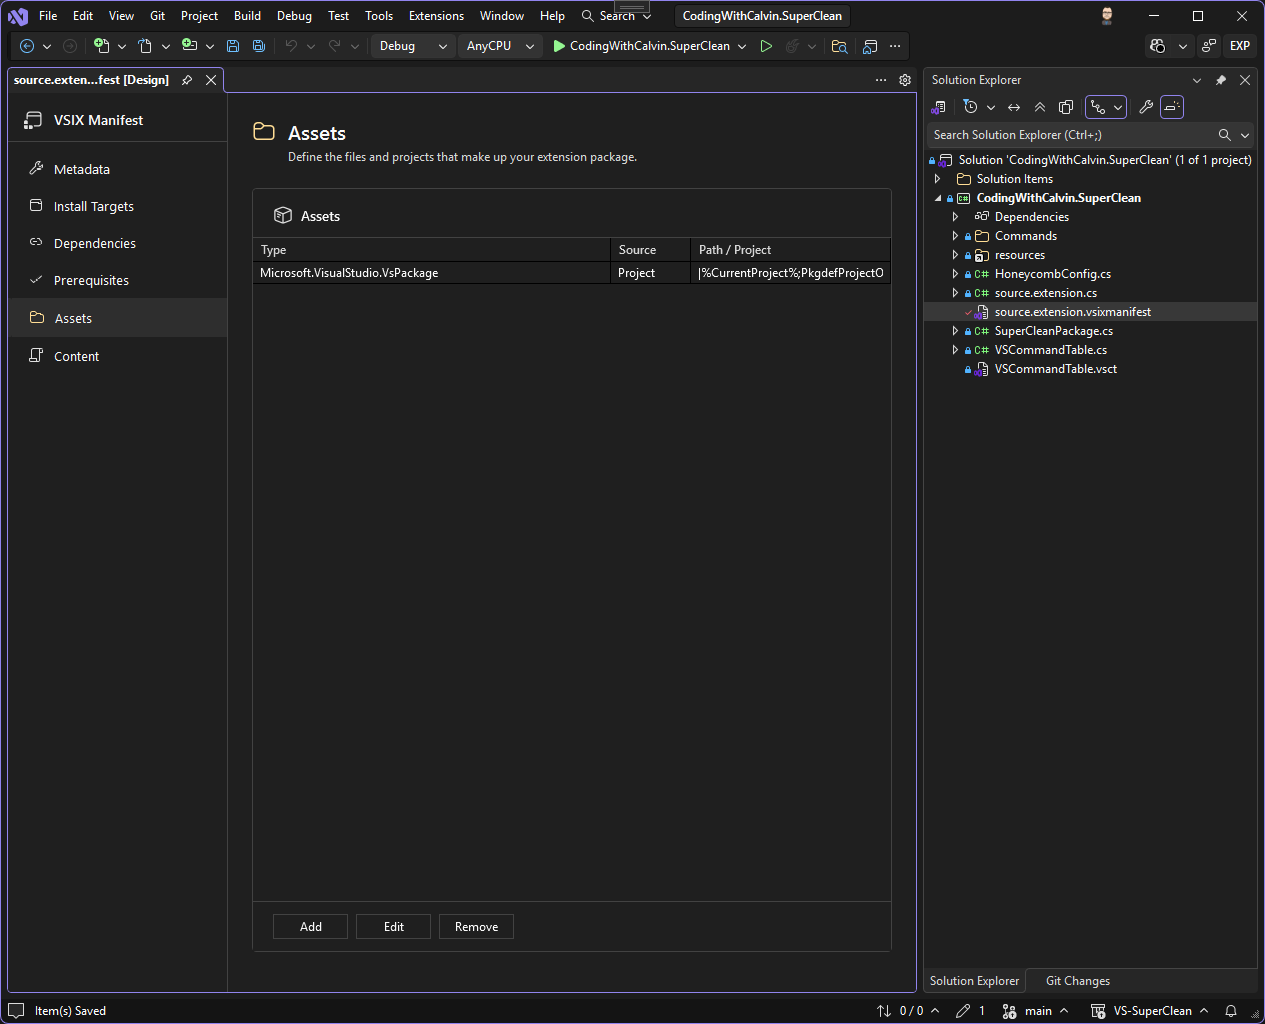The width and height of the screenshot is (1265, 1024).
Task: Switch to the Git Changes tab
Action: point(1077,981)
